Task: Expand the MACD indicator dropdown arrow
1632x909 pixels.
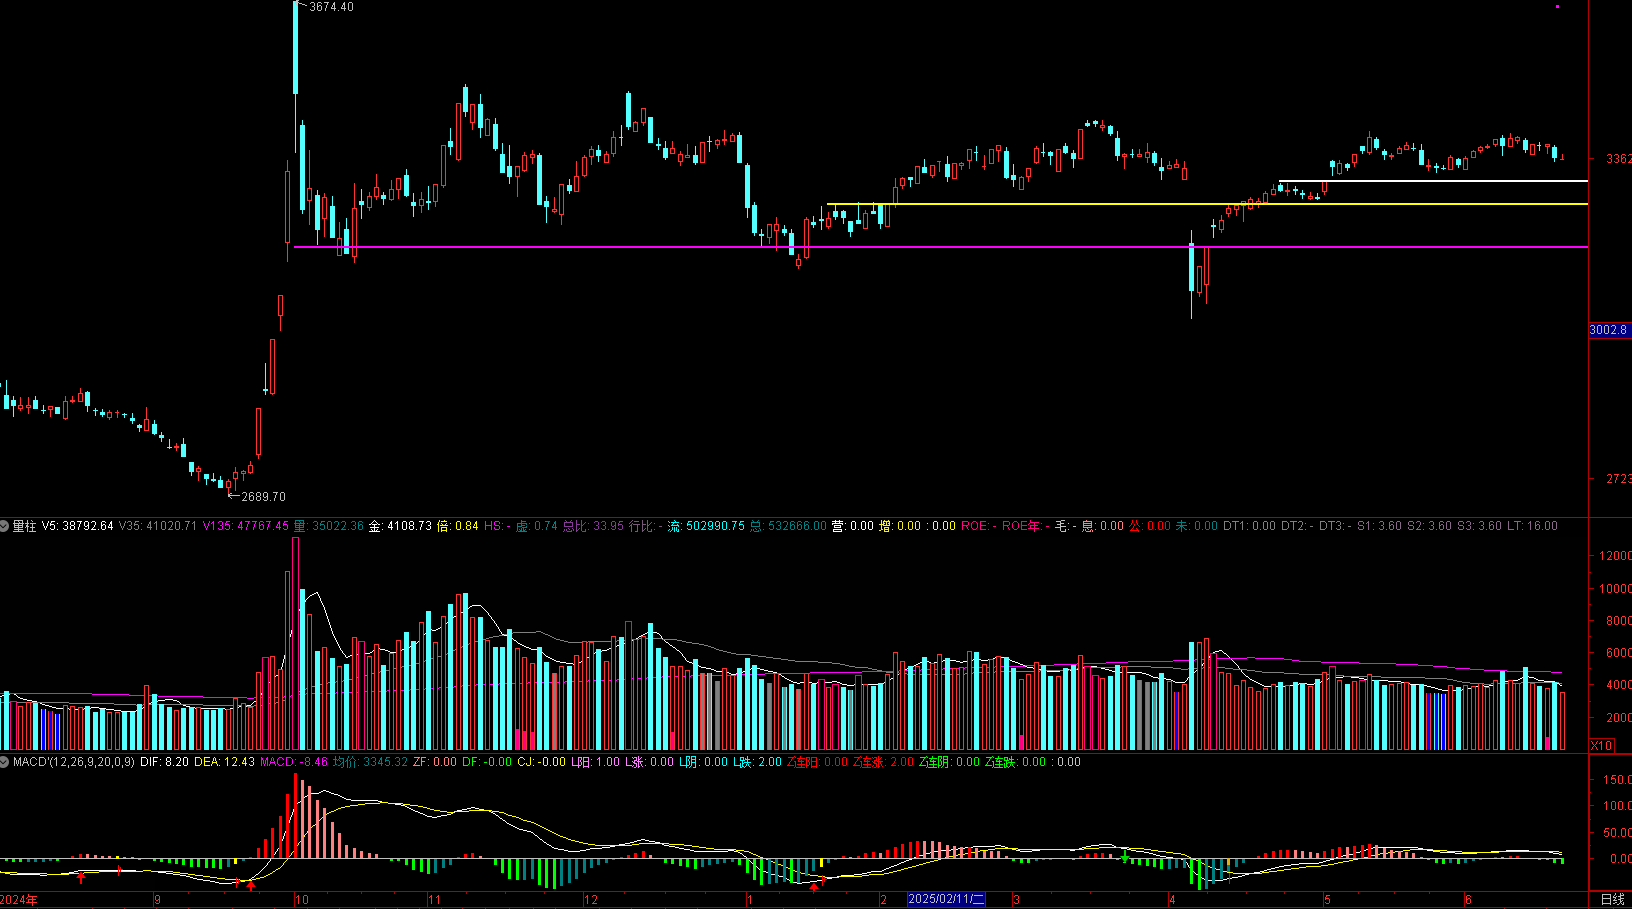Action: (5, 762)
